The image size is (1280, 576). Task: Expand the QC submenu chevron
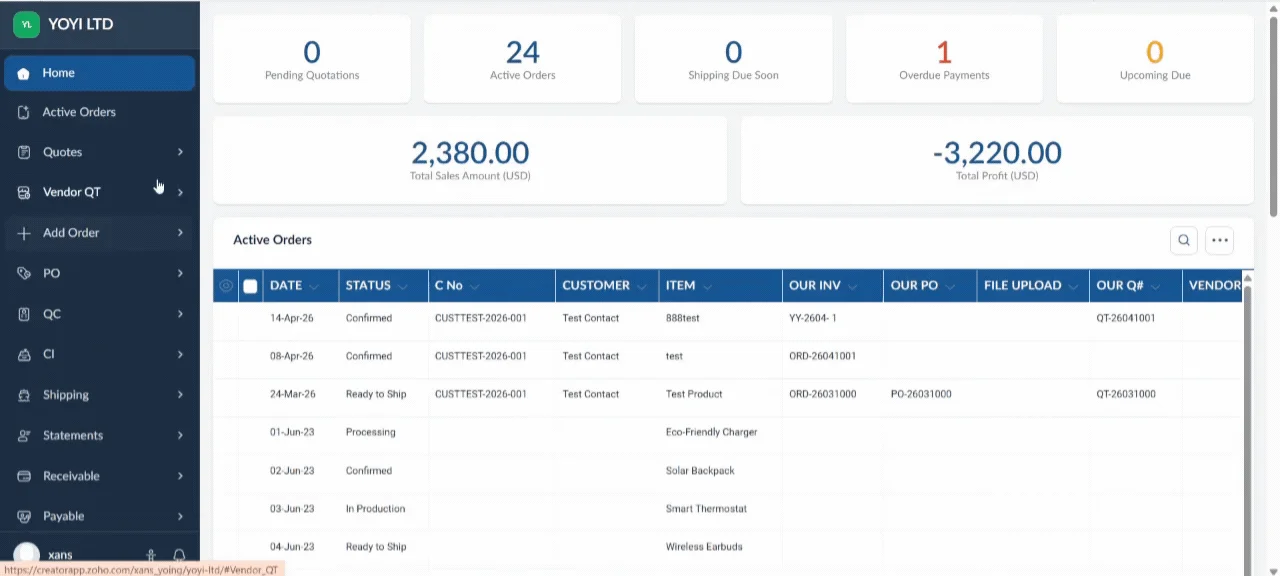pyautogui.click(x=180, y=314)
